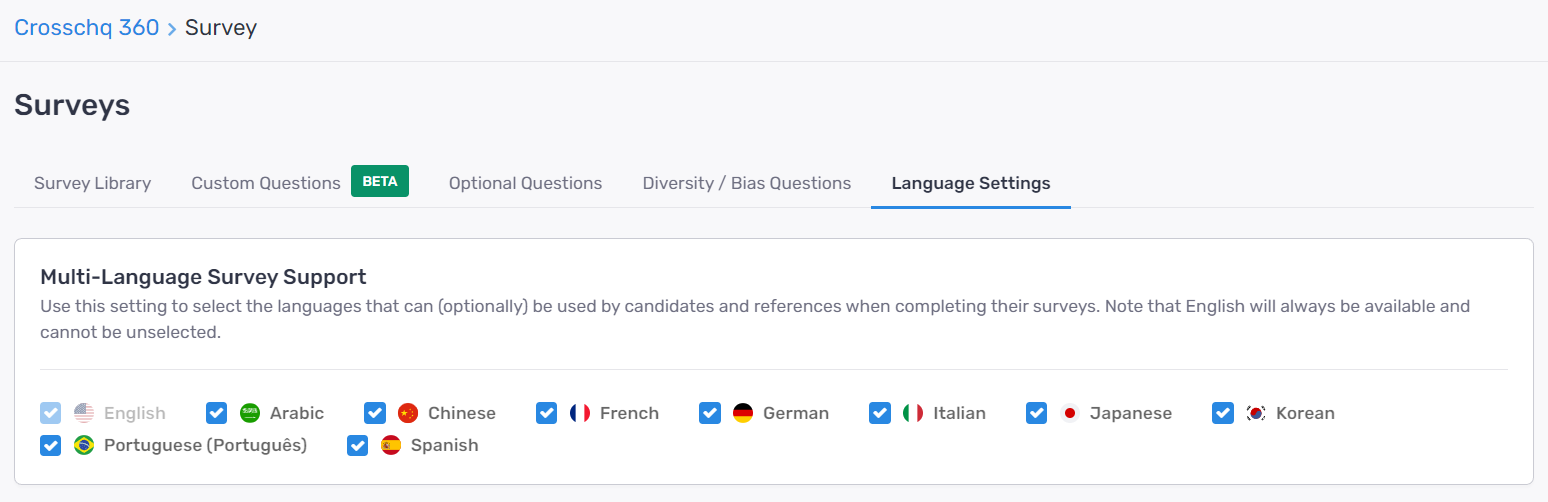Click the Chinese flag icon
This screenshot has width=1548, height=502.
coord(408,413)
